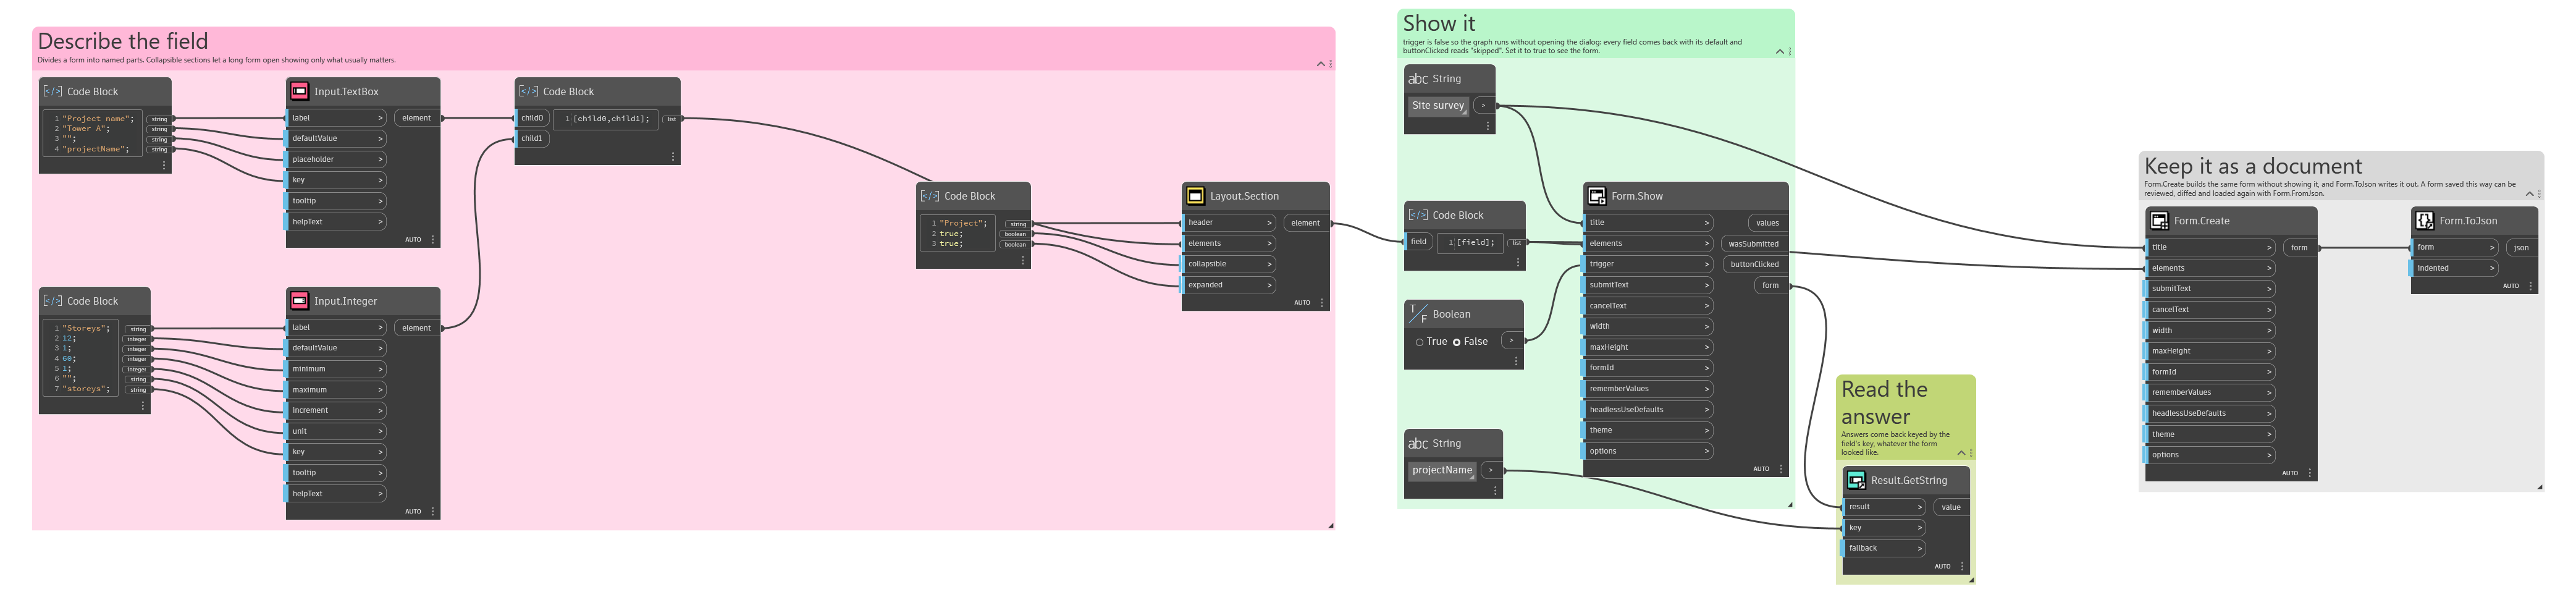Click the Boolean node T/F icon
Viewport: 2576px width, 592px height.
tap(1418, 314)
